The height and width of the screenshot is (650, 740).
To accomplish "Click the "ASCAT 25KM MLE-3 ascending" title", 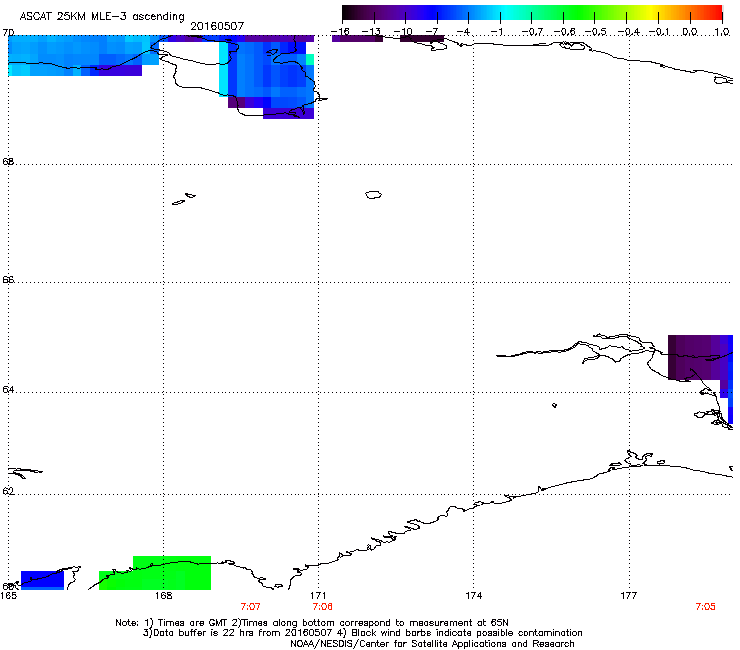I will pyautogui.click(x=102, y=17).
